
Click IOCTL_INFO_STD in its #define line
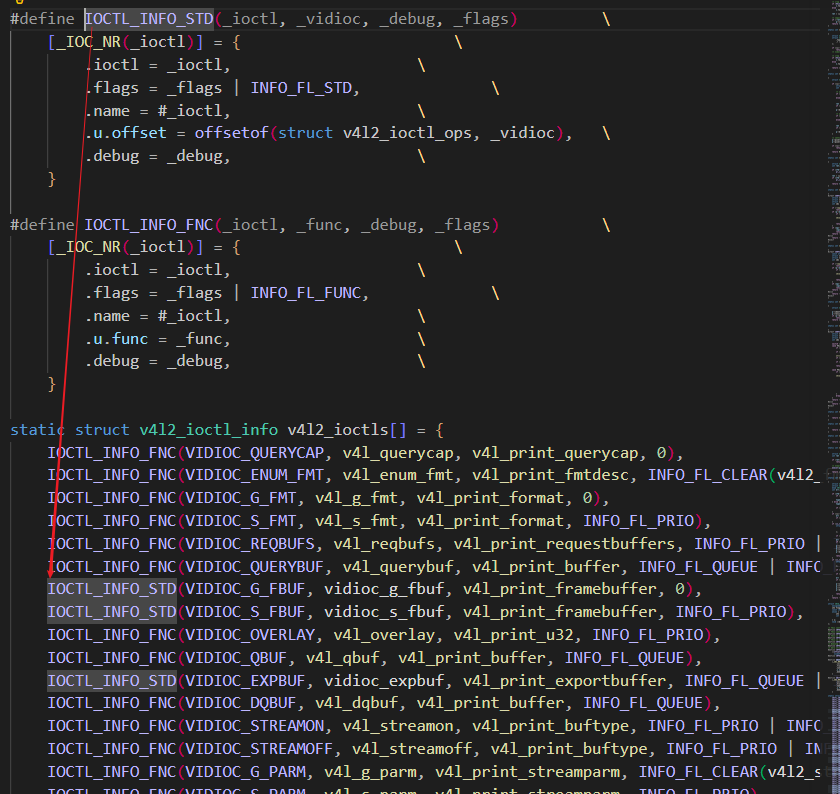(149, 19)
